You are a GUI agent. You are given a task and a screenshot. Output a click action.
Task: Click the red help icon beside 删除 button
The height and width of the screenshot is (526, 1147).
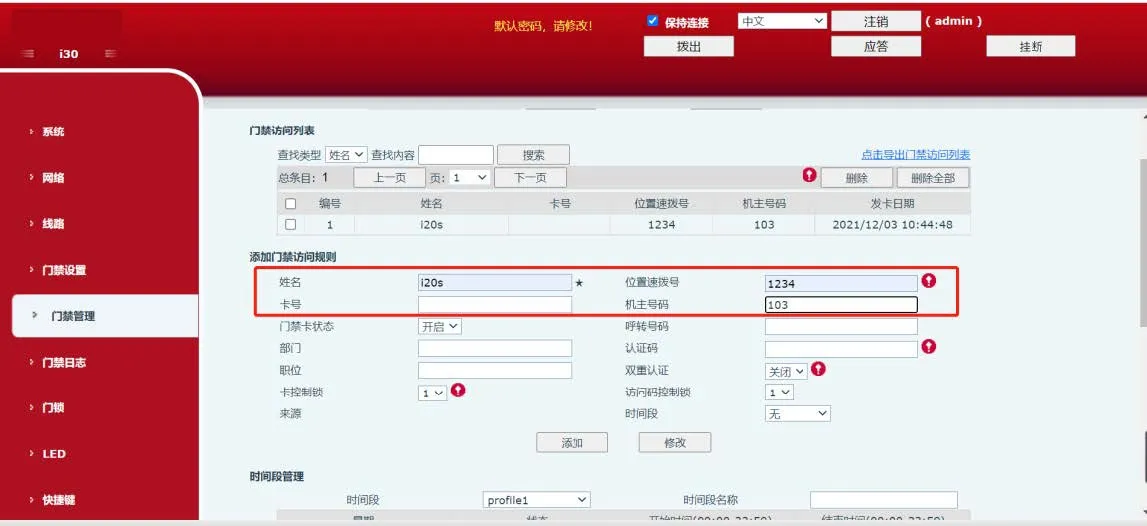coord(810,176)
